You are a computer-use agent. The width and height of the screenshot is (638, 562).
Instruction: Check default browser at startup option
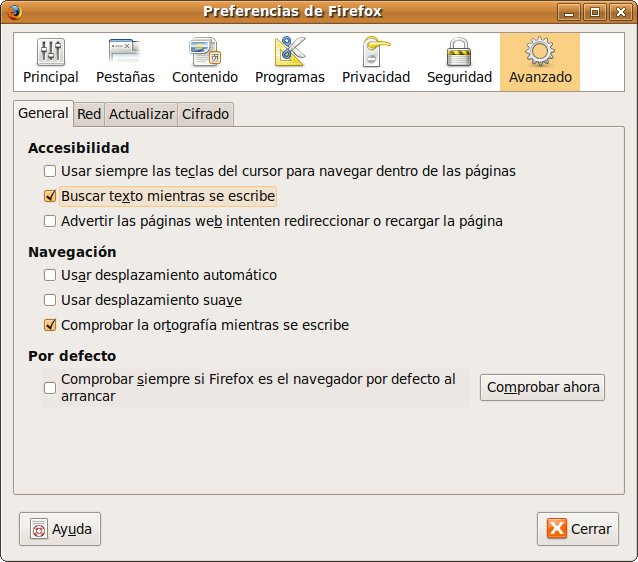(x=50, y=388)
